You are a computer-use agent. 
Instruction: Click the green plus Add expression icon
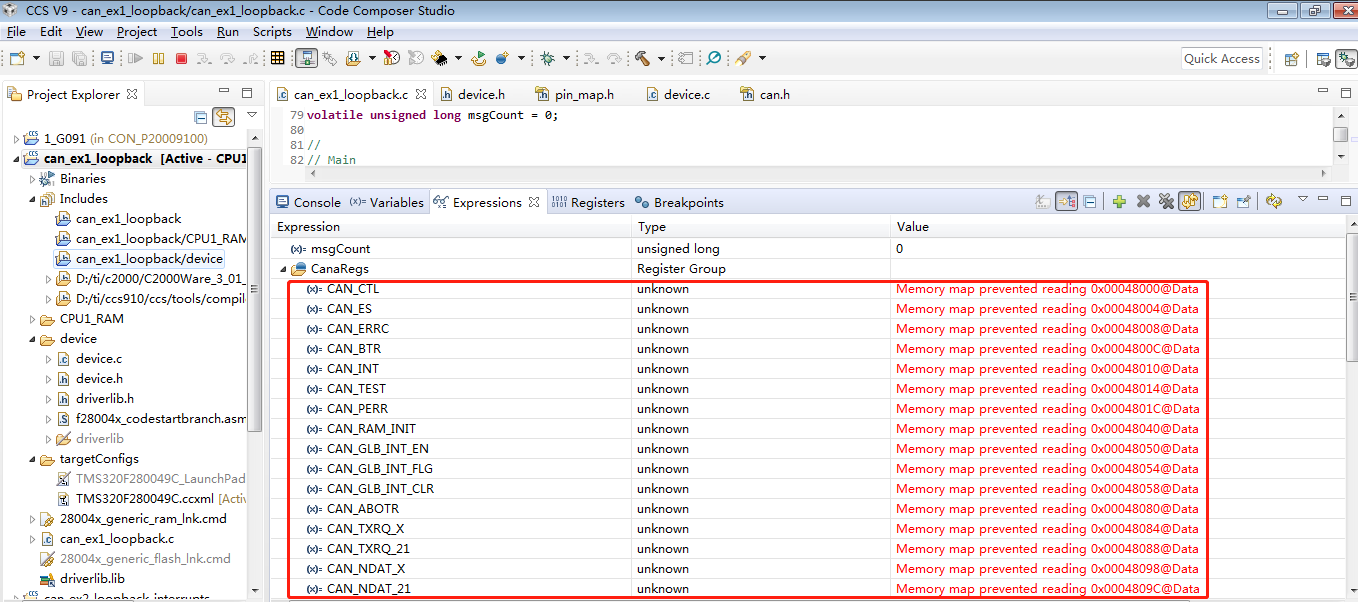click(1119, 201)
